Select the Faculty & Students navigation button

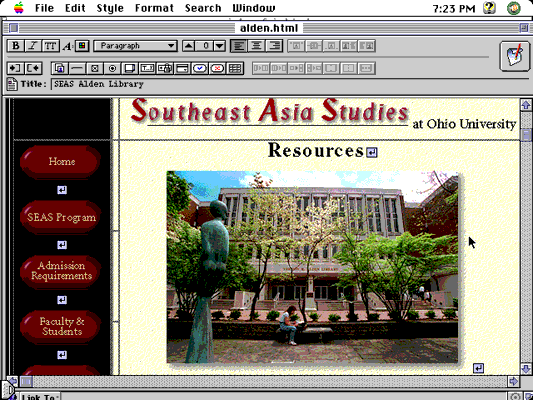click(61, 327)
